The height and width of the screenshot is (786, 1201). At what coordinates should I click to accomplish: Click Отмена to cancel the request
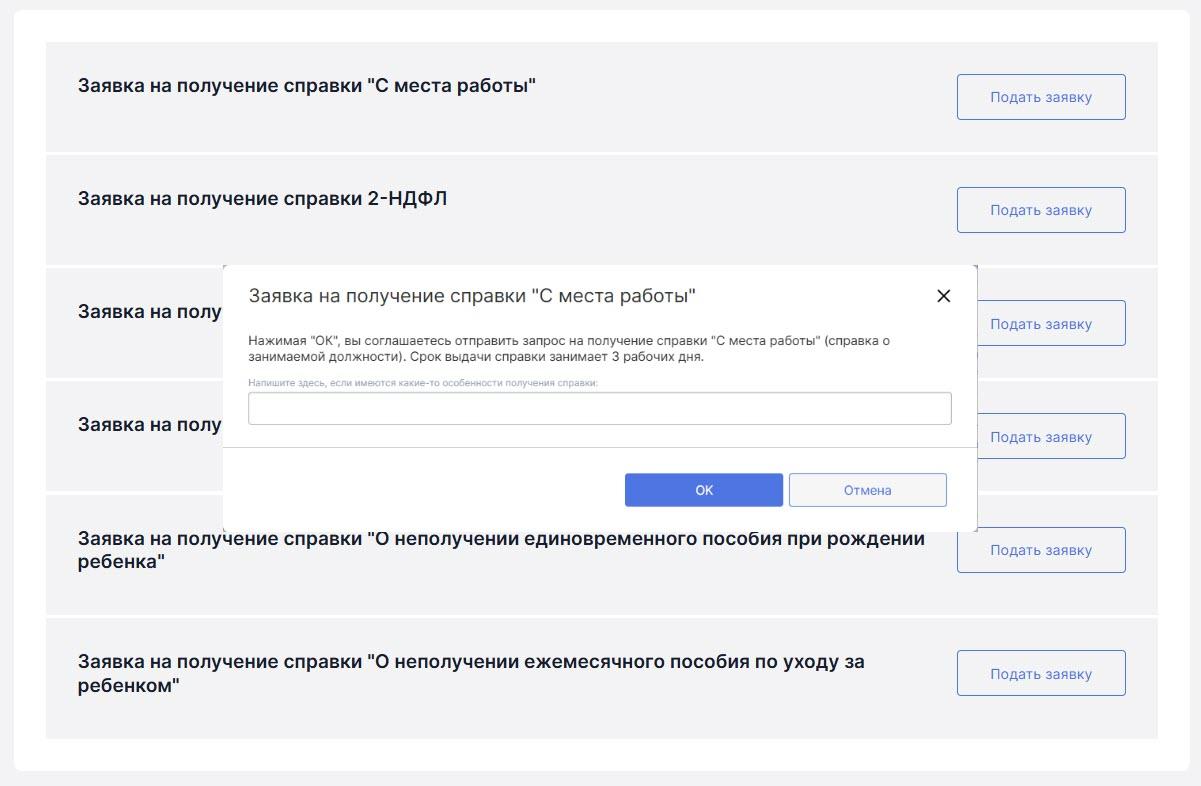tap(867, 490)
